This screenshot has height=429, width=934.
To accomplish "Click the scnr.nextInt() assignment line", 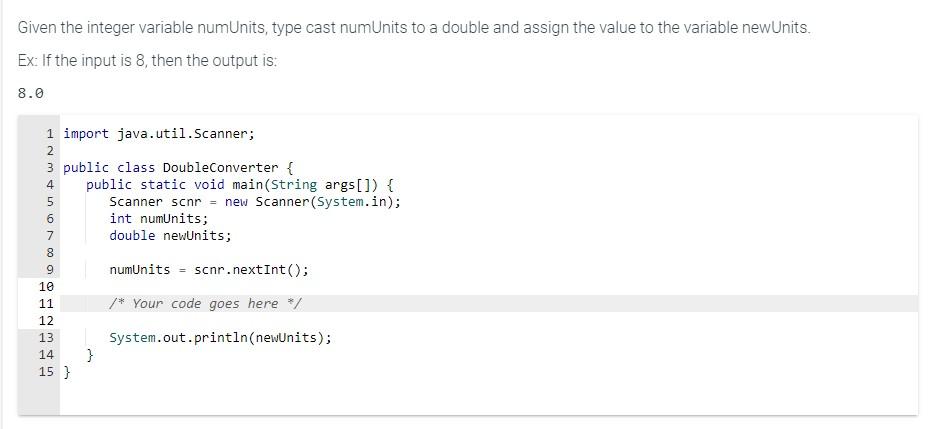I will point(209,270).
